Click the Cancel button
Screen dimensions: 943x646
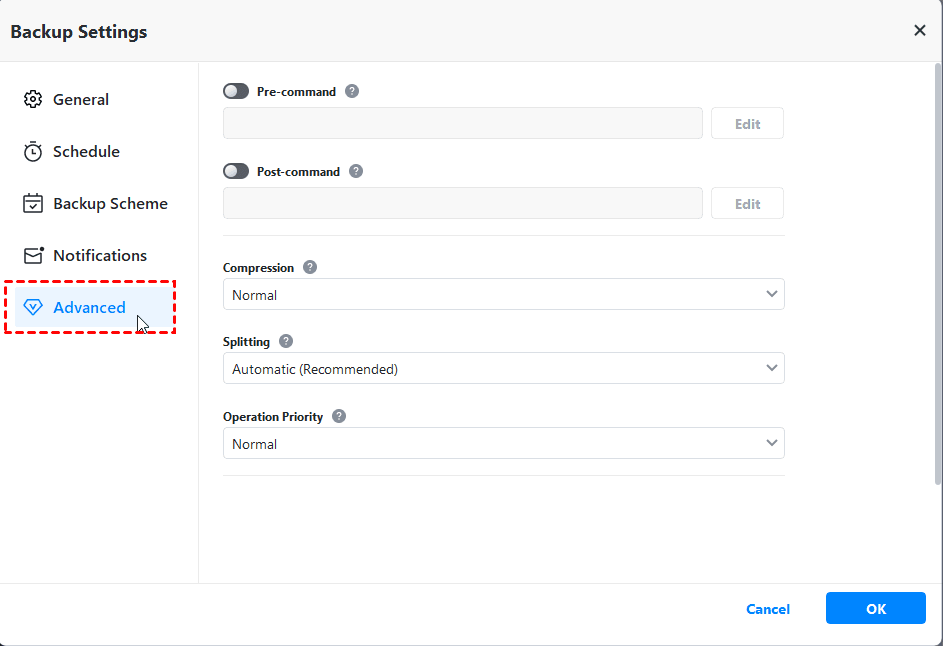[x=768, y=609]
